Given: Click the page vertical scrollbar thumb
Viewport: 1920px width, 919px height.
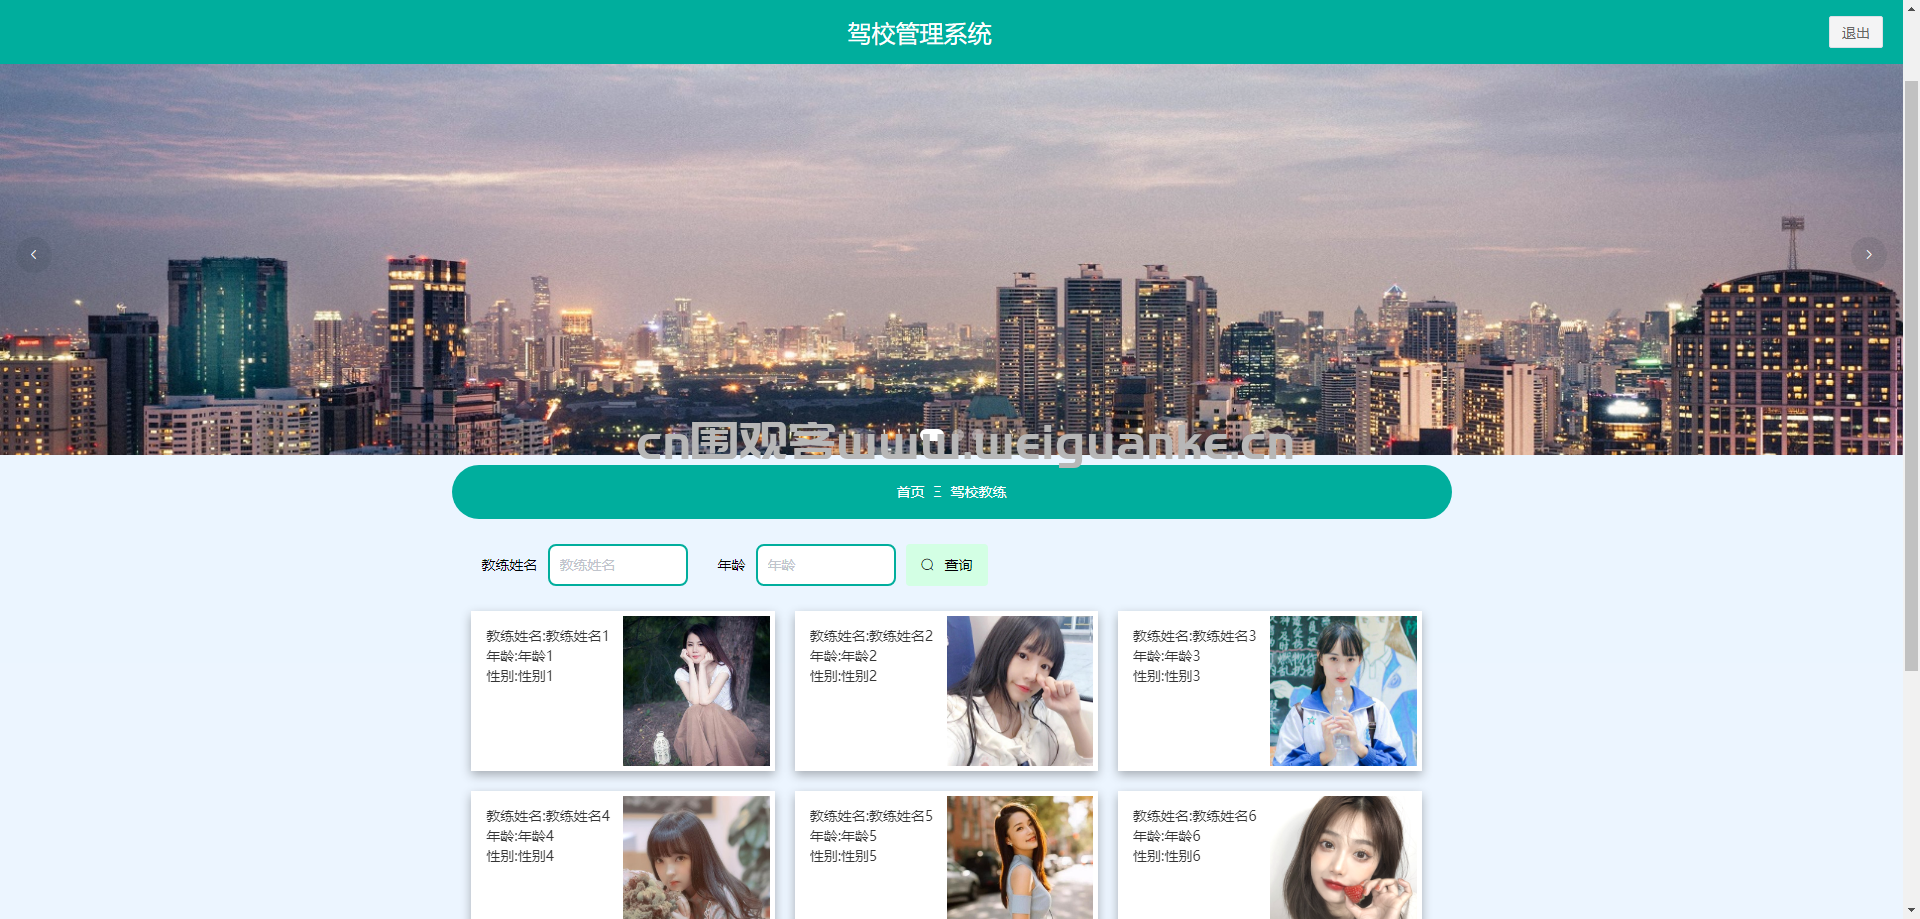Looking at the screenshot, I should coord(1911,375).
